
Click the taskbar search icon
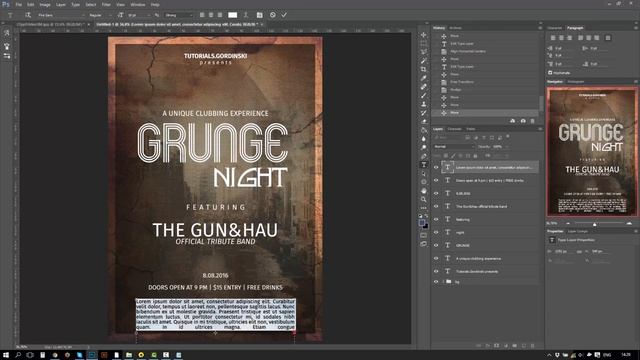click(18, 355)
